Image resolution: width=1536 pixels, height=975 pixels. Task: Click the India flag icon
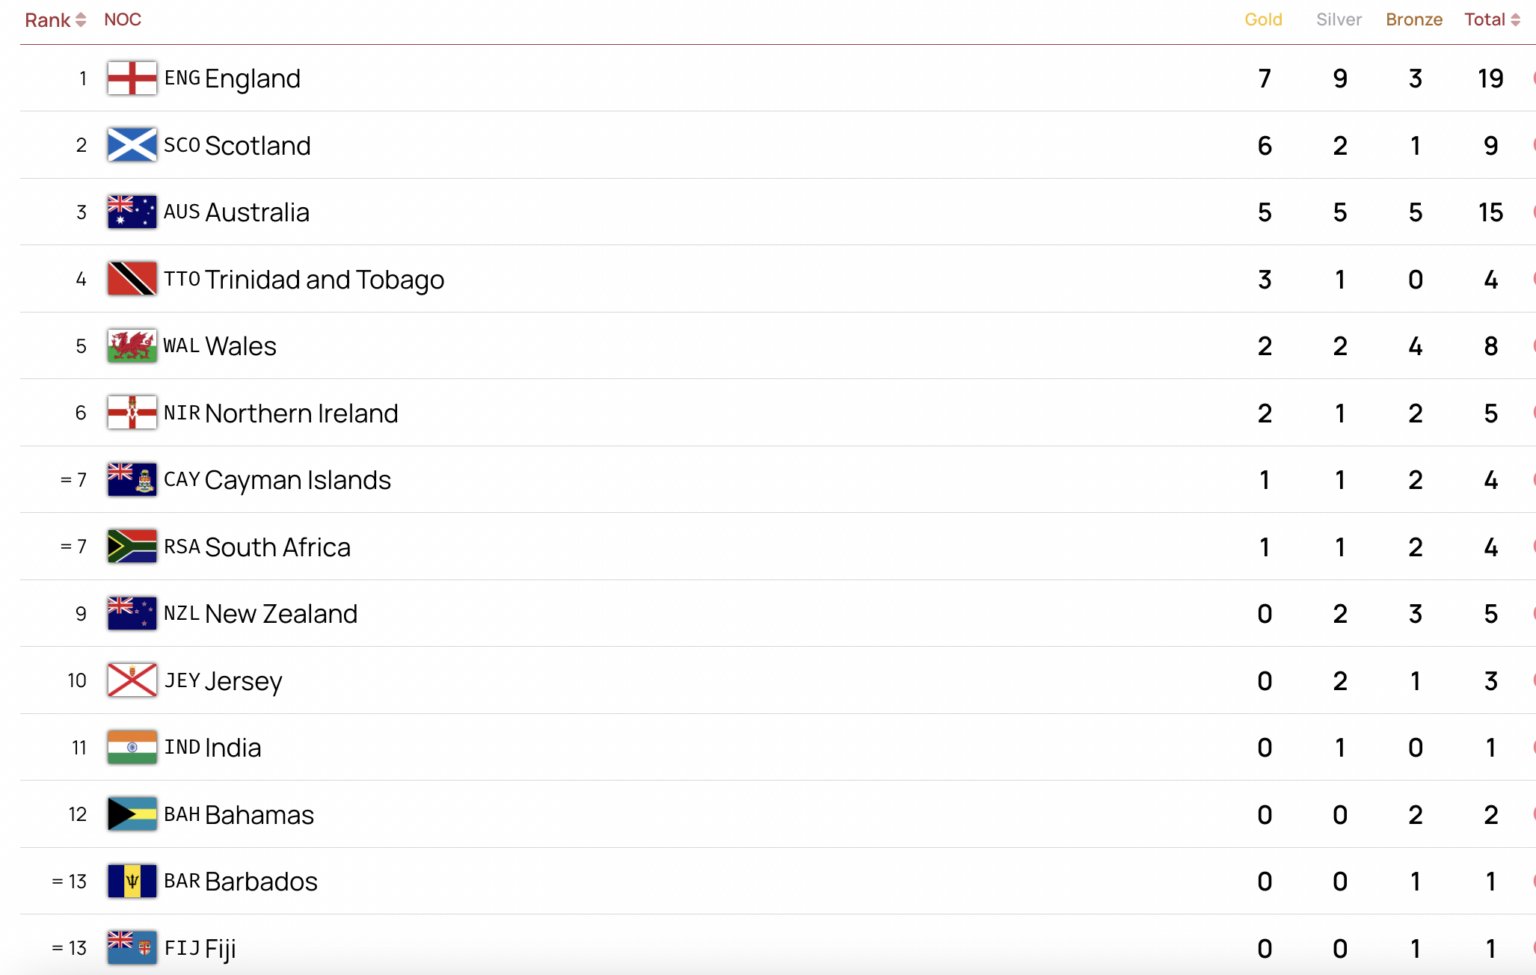(x=132, y=747)
